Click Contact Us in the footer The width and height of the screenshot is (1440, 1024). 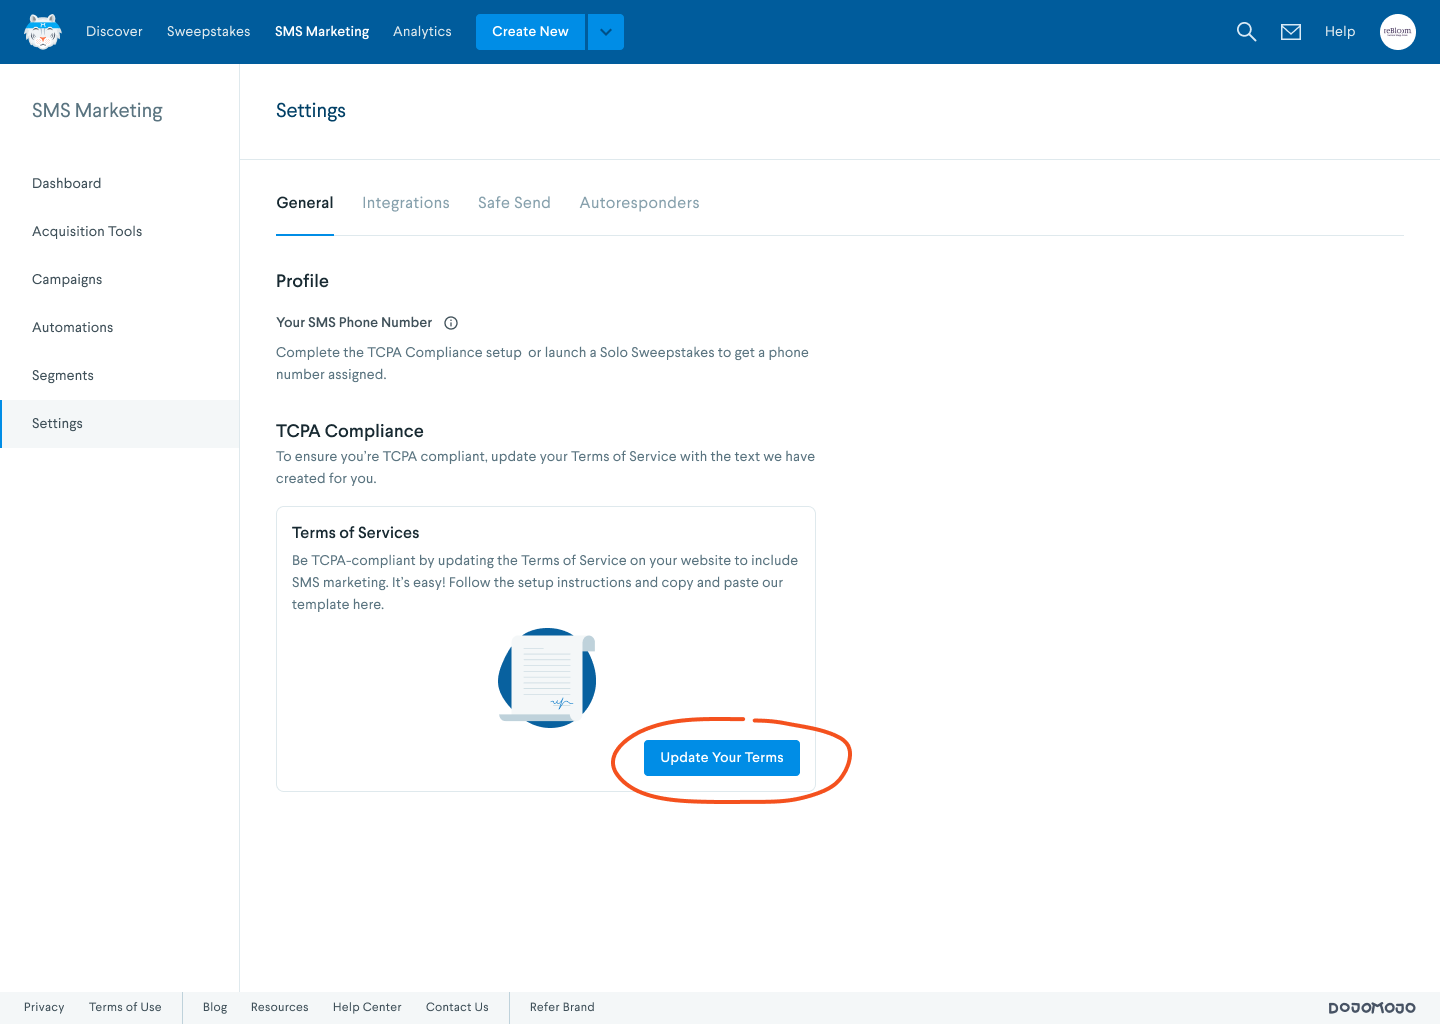click(457, 1007)
